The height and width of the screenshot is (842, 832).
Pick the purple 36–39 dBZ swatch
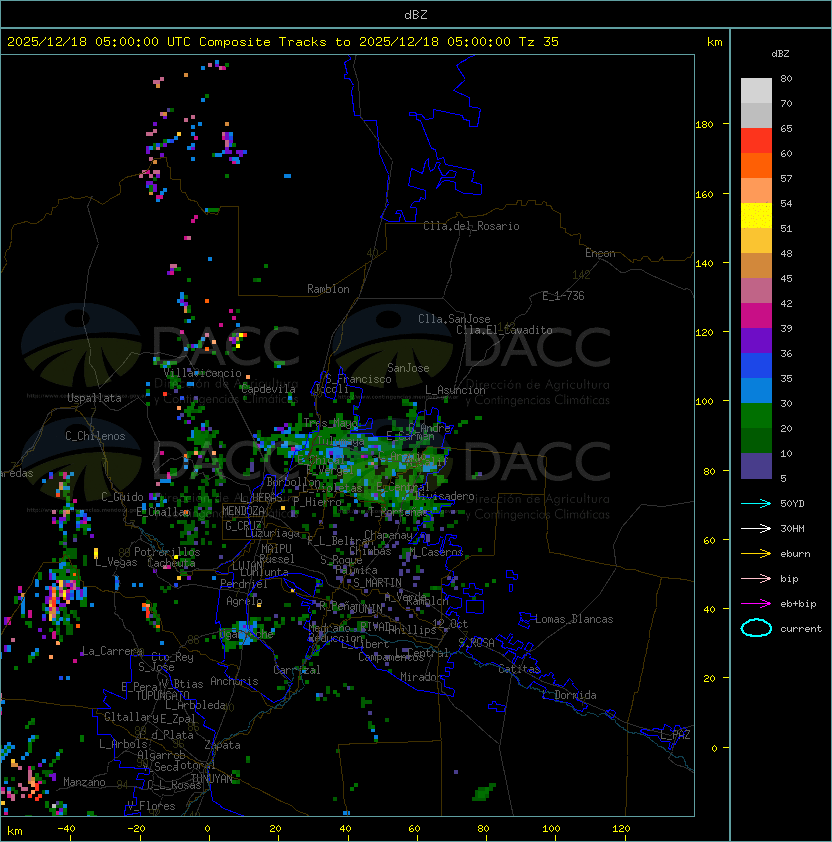[756, 340]
